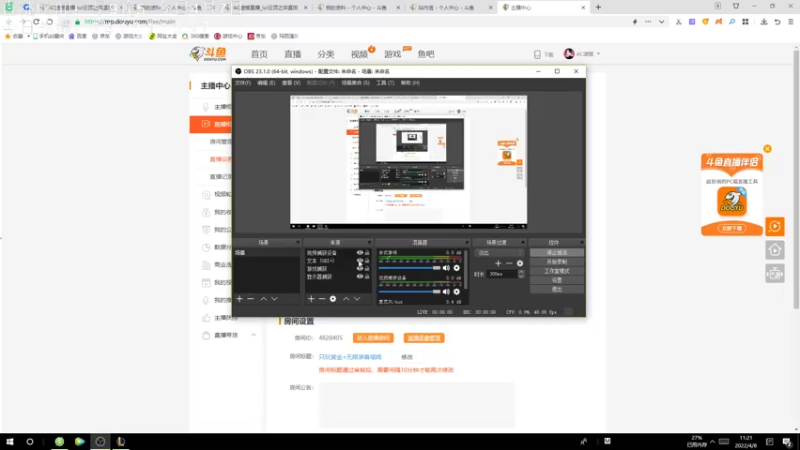The width and height of the screenshot is (800, 450).
Task: Click transition duration 300ms field
Action: click(502, 274)
